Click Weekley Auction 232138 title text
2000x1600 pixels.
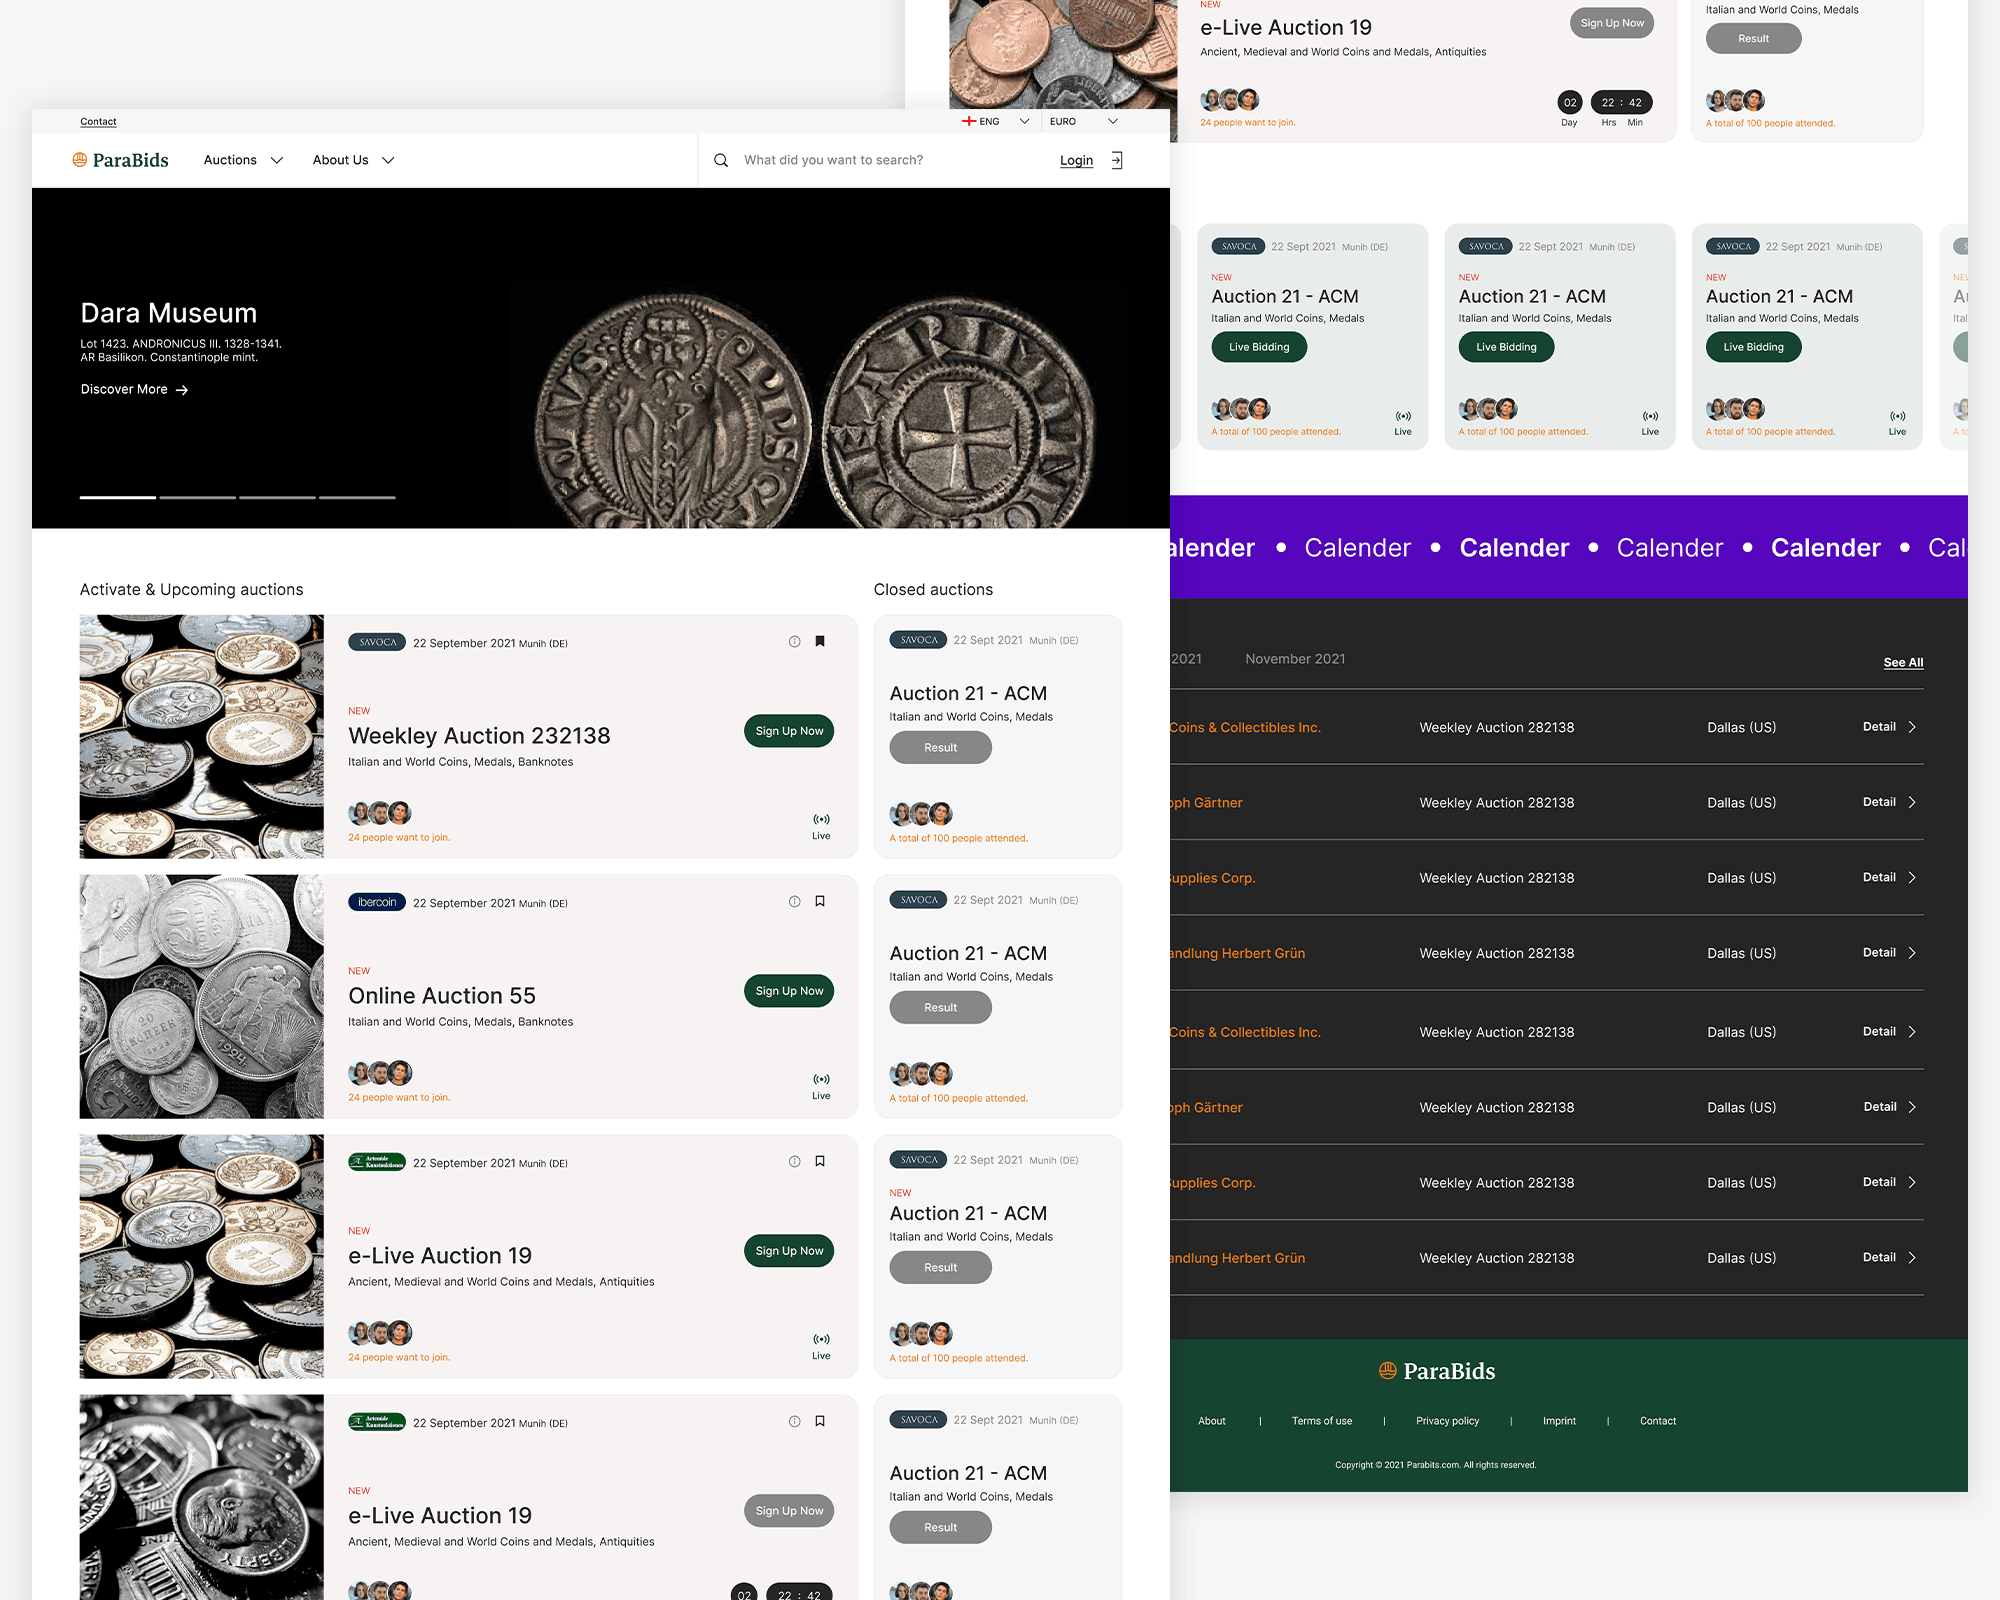[x=479, y=736]
